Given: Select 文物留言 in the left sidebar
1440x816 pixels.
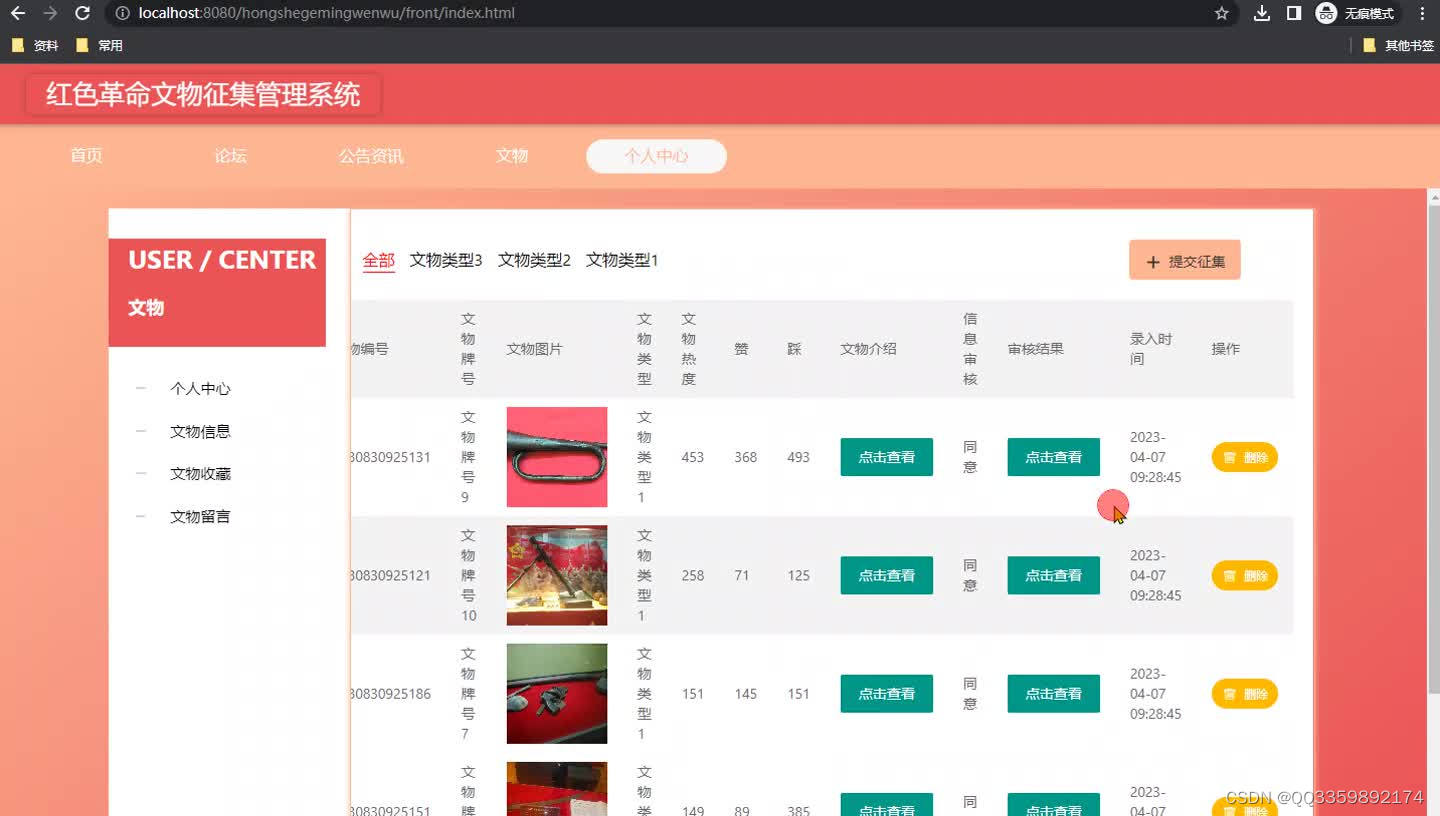Looking at the screenshot, I should pyautogui.click(x=200, y=517).
